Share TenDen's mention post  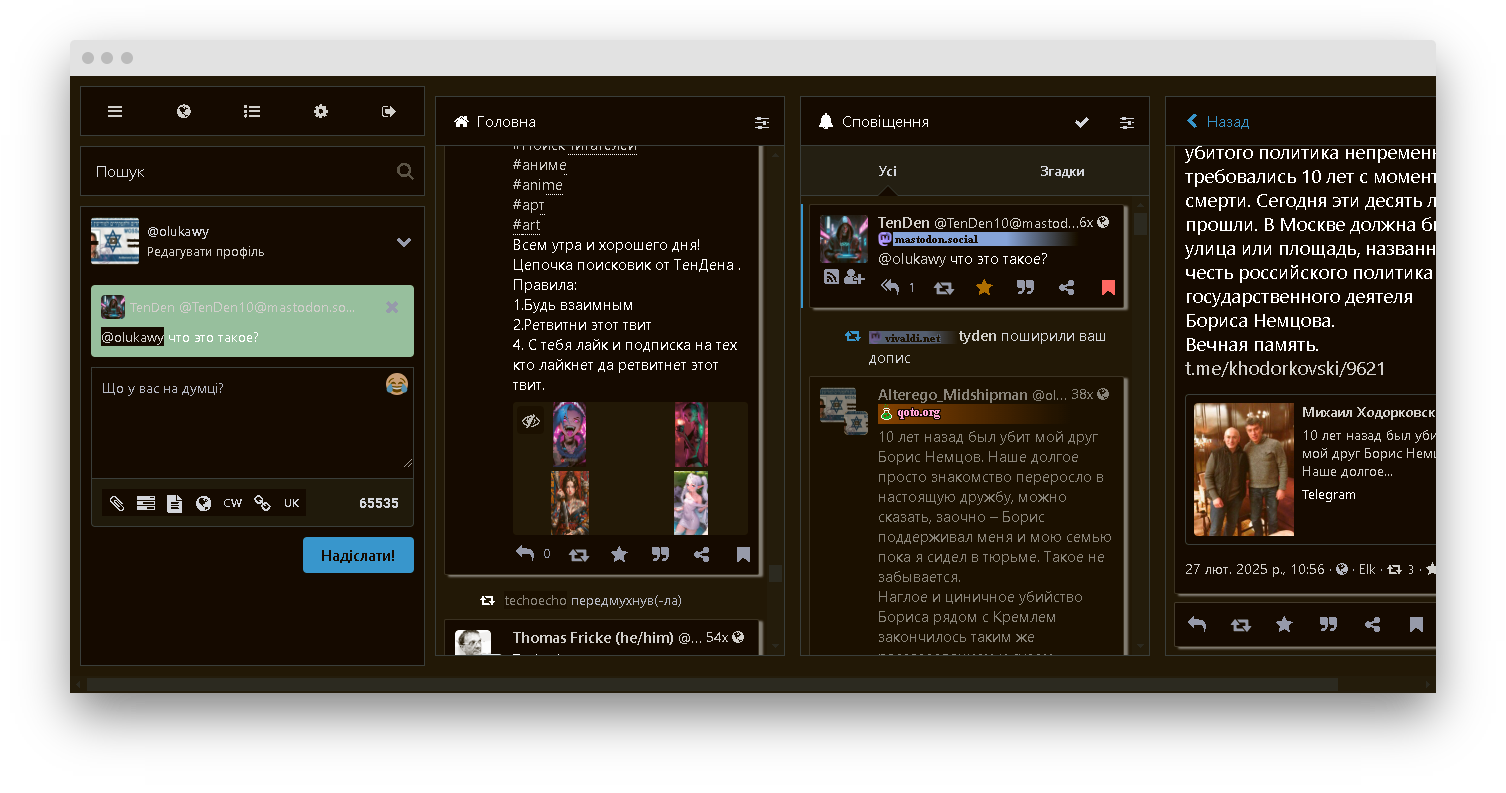(1067, 287)
